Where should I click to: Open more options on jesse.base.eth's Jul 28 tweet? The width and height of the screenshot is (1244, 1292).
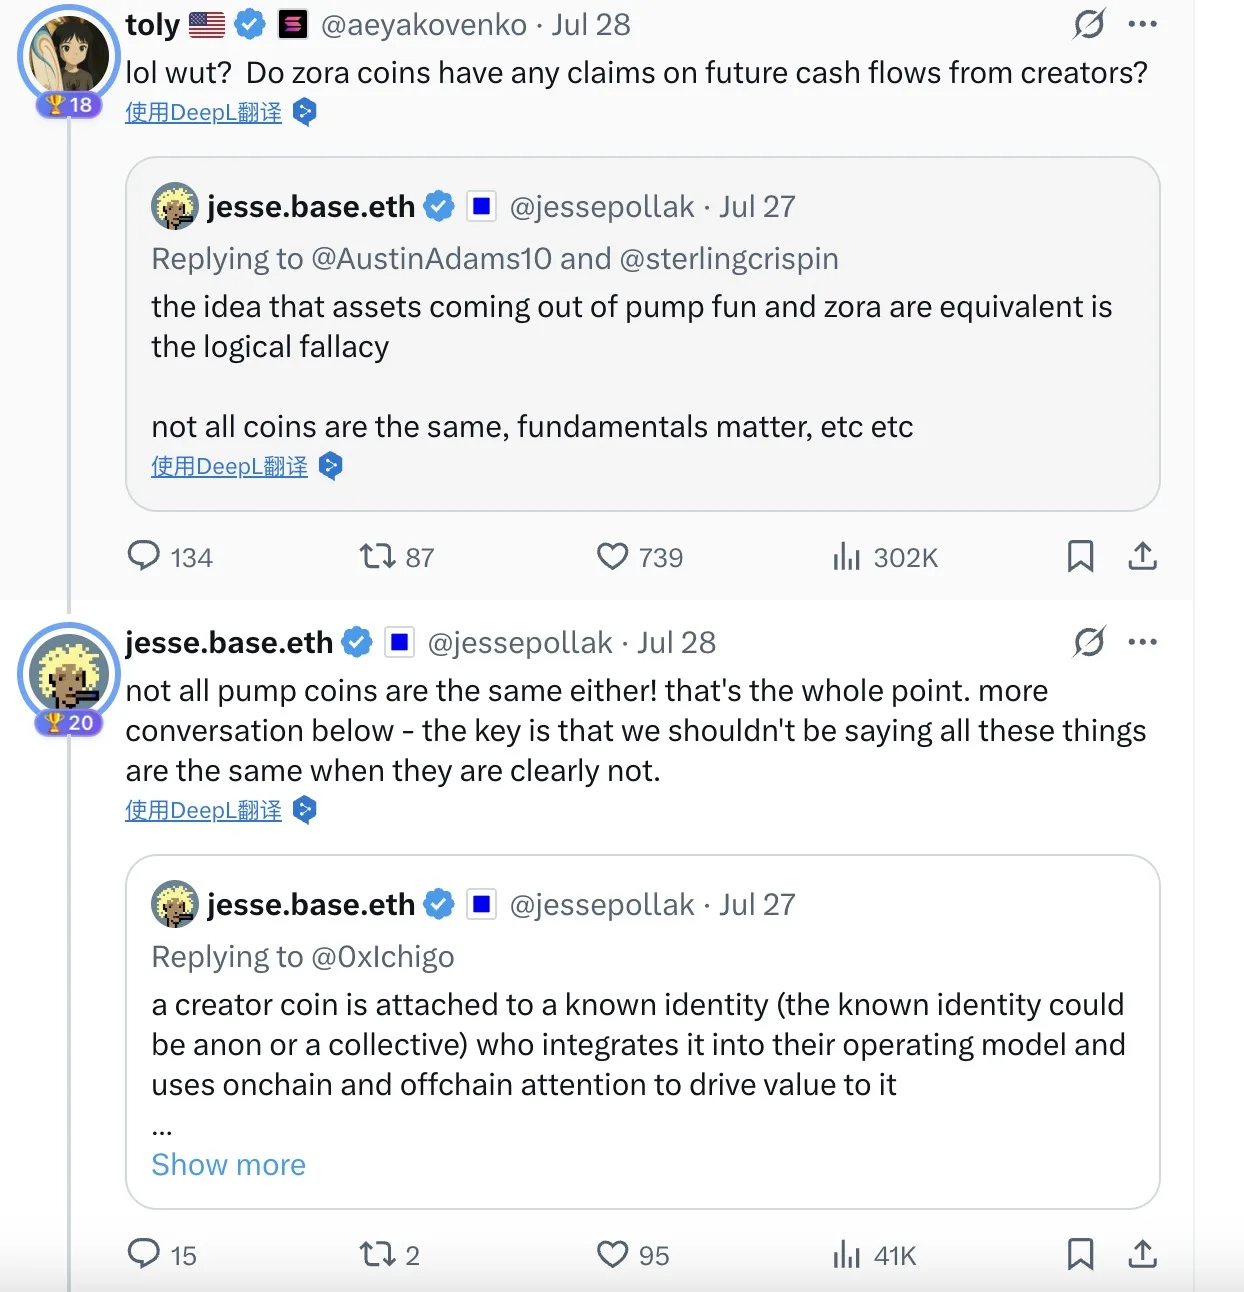(x=1142, y=642)
